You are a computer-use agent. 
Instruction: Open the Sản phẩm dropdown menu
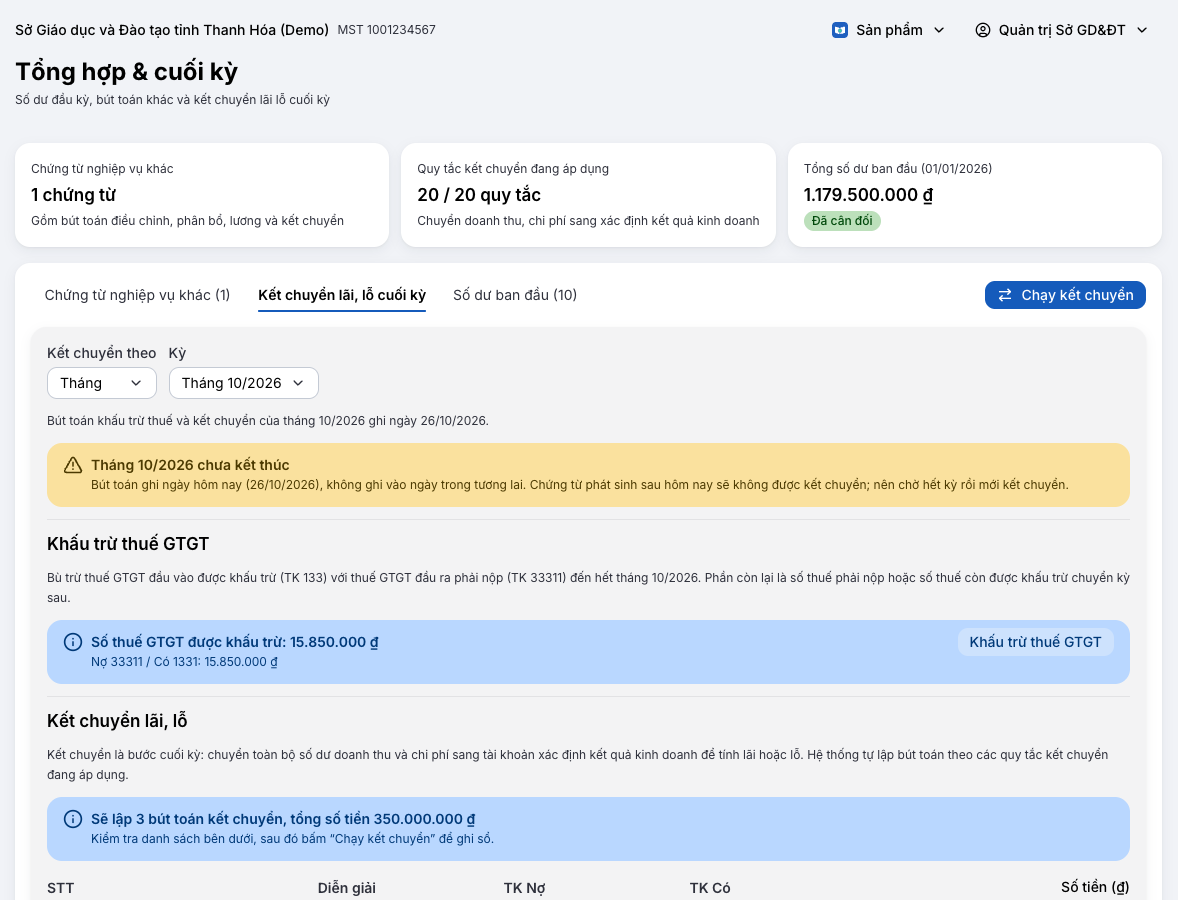pos(889,30)
